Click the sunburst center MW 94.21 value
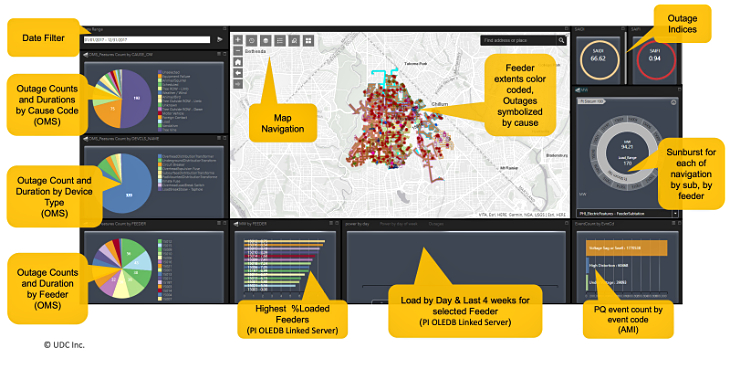The image size is (730, 369). [x=627, y=146]
